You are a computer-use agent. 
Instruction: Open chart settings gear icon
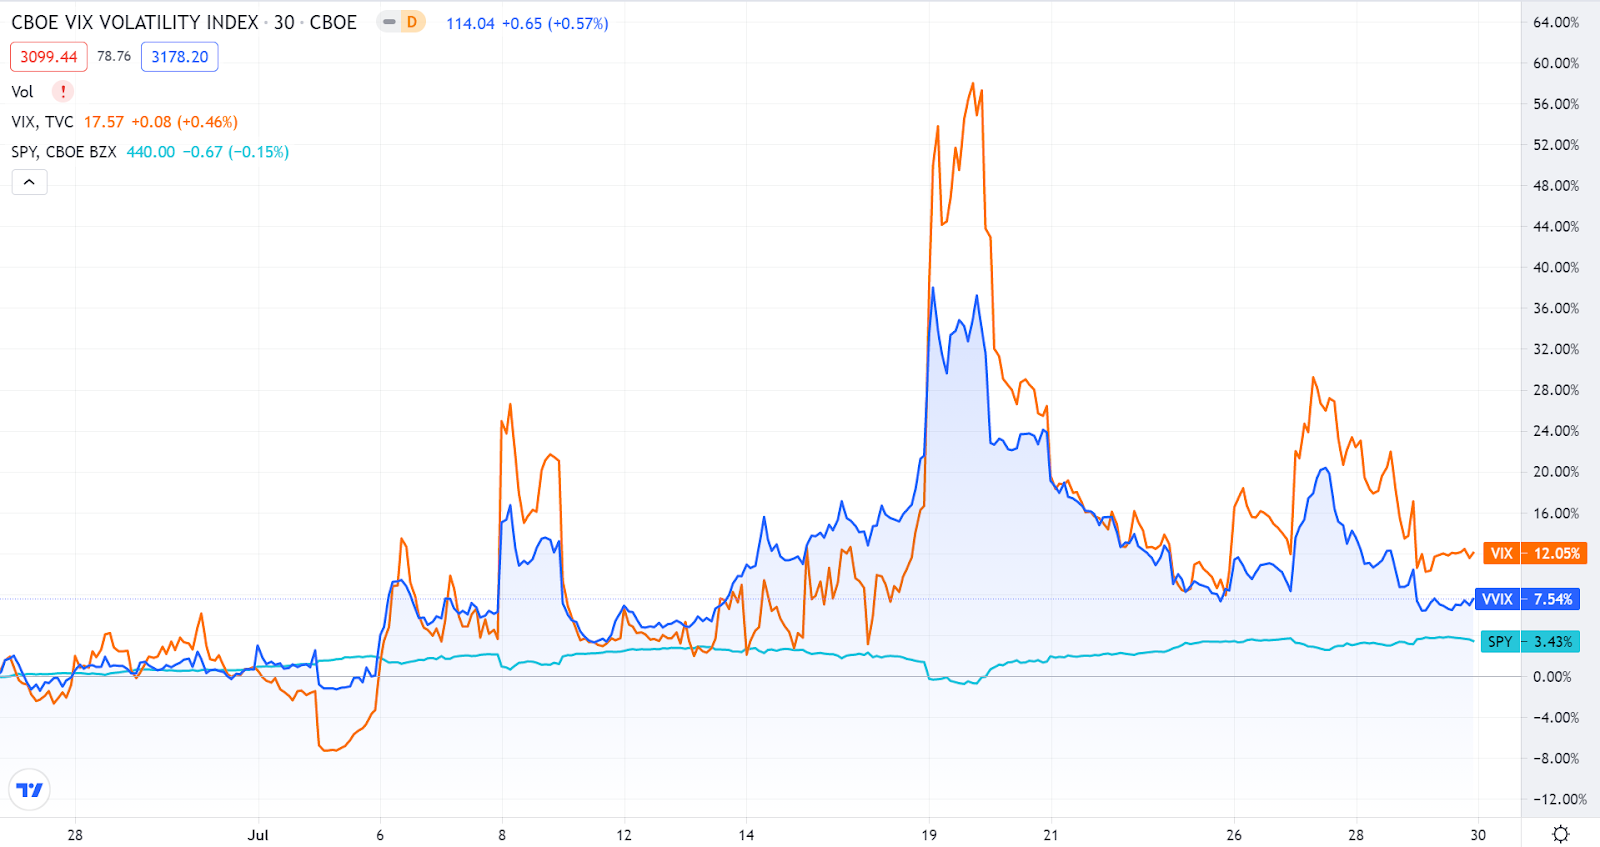pos(1560,834)
